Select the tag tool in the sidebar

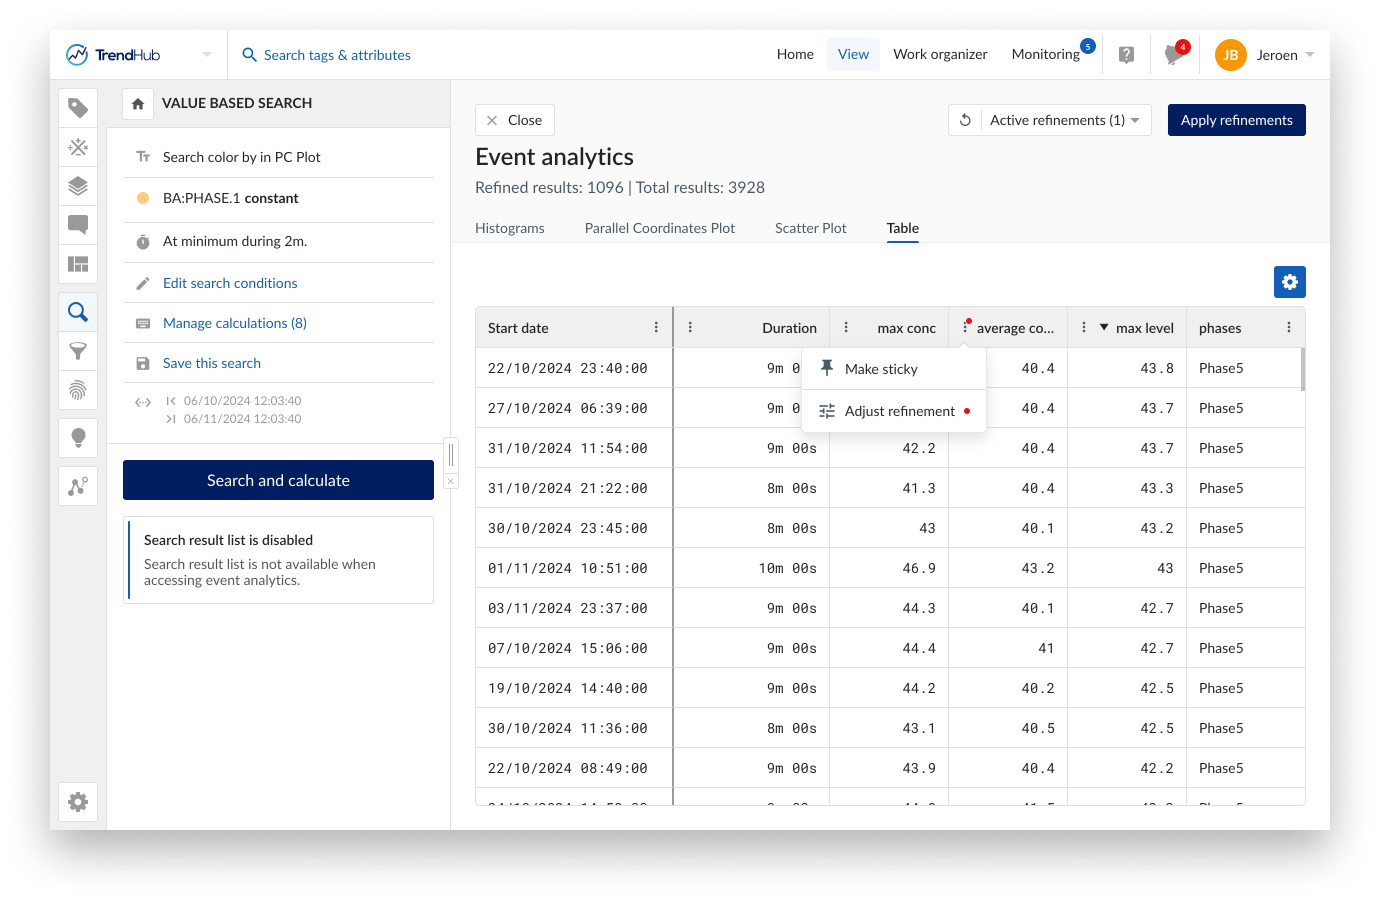point(78,107)
